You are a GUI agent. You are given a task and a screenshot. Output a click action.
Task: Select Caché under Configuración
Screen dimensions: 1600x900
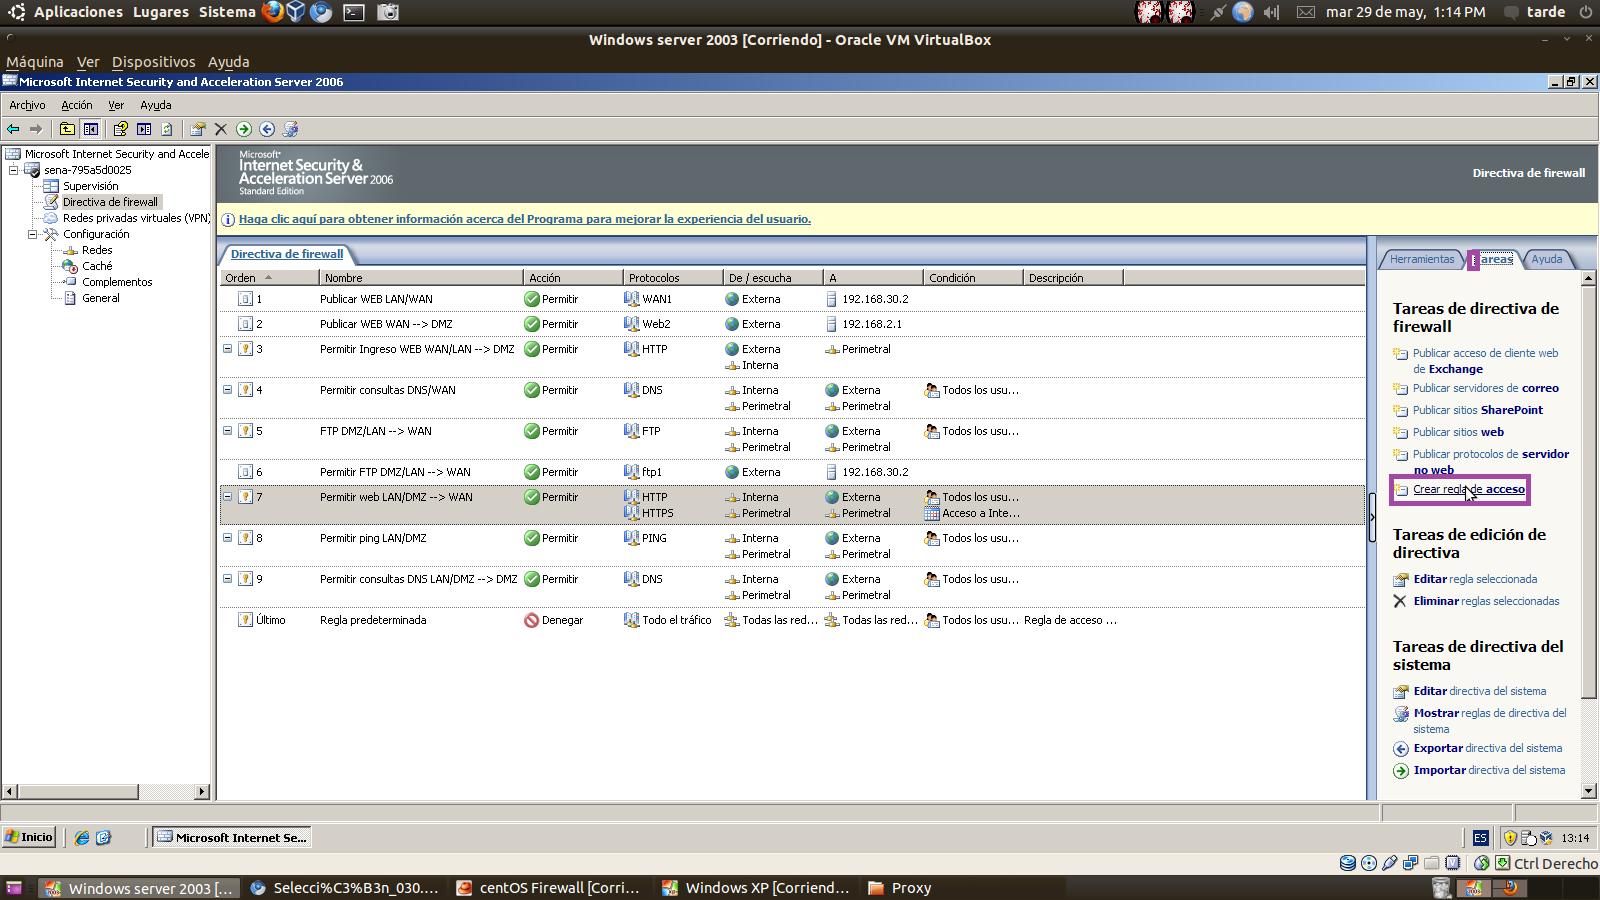97,266
